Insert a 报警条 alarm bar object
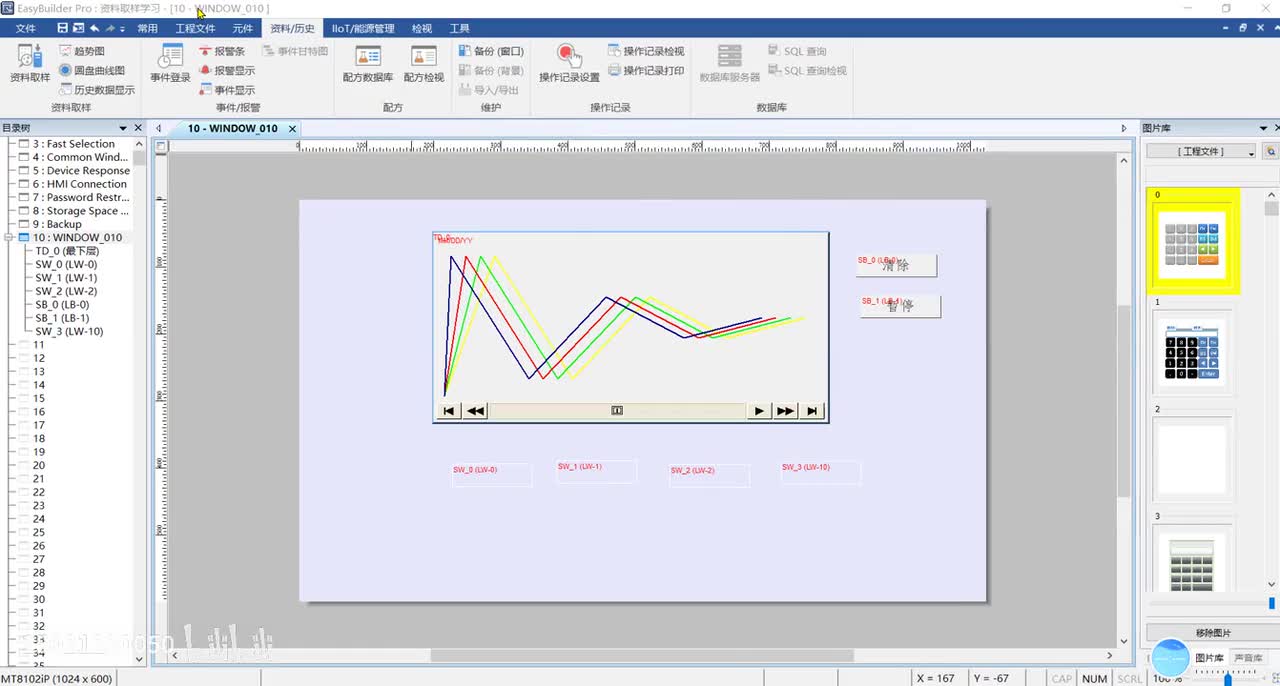Viewport: 1280px width, 686px height. [x=221, y=51]
